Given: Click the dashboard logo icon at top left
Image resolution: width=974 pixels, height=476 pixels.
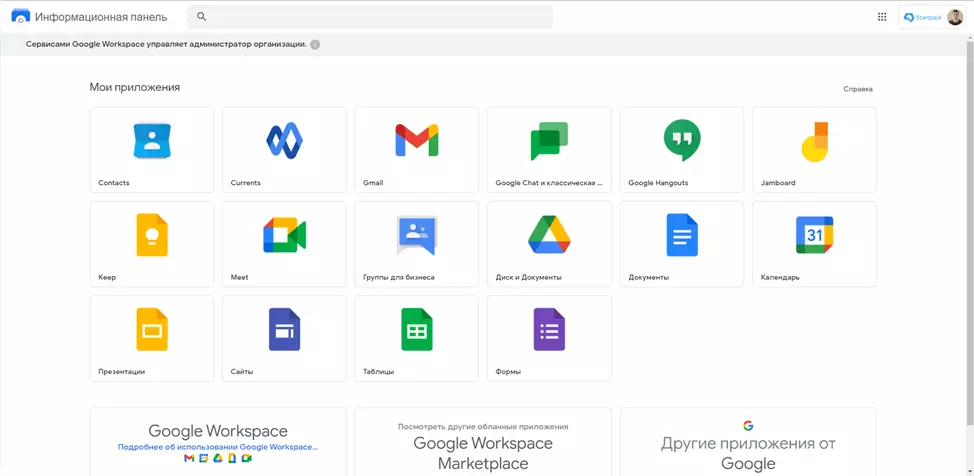Looking at the screenshot, I should pos(20,17).
